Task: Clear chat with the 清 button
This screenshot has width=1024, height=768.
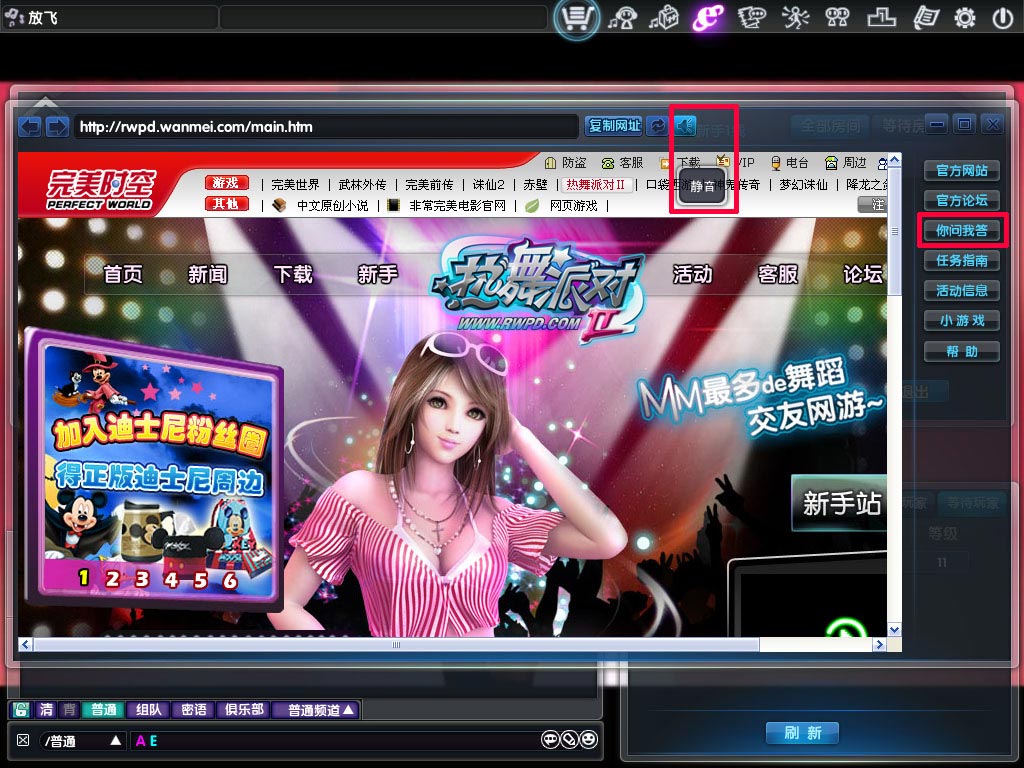Action: pyautogui.click(x=46, y=709)
